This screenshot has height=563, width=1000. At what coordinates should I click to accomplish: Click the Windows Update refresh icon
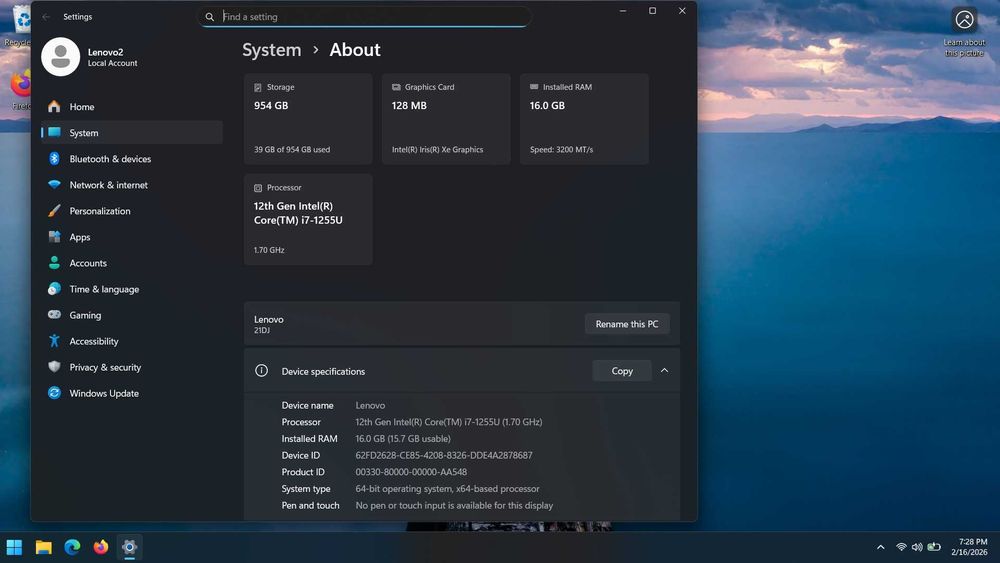pos(54,393)
